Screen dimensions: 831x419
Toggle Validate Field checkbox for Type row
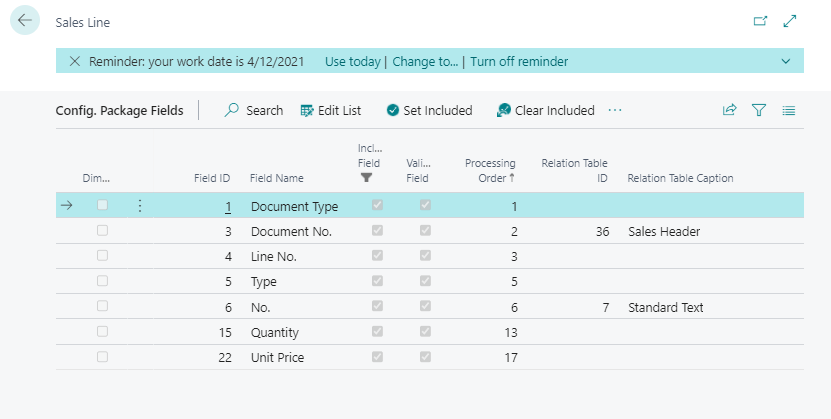click(x=426, y=282)
